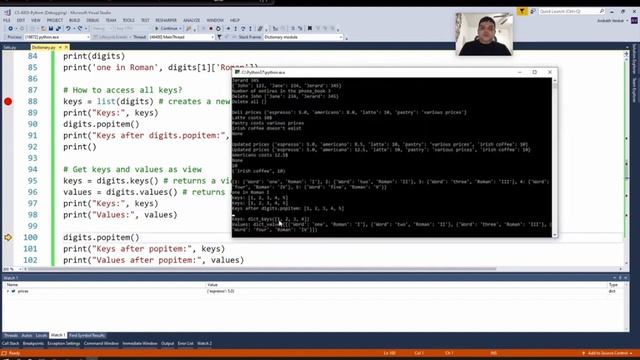This screenshot has width=640, height=360.
Task: Click the Navigate Backward icon
Action: point(11,29)
